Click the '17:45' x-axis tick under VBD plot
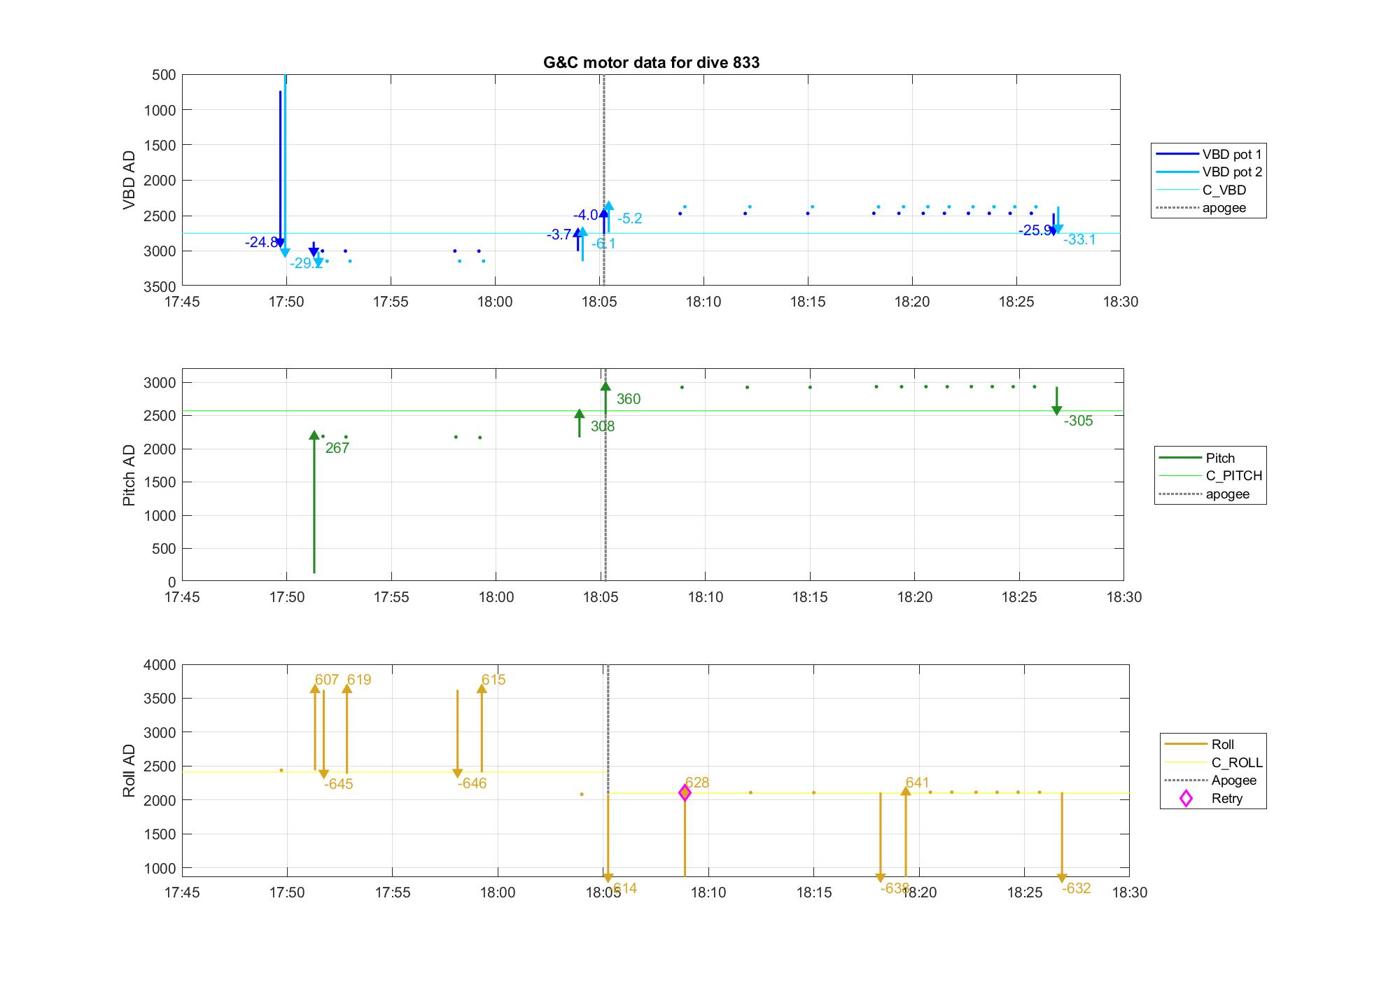The width and height of the screenshot is (1400, 986). pos(181,301)
